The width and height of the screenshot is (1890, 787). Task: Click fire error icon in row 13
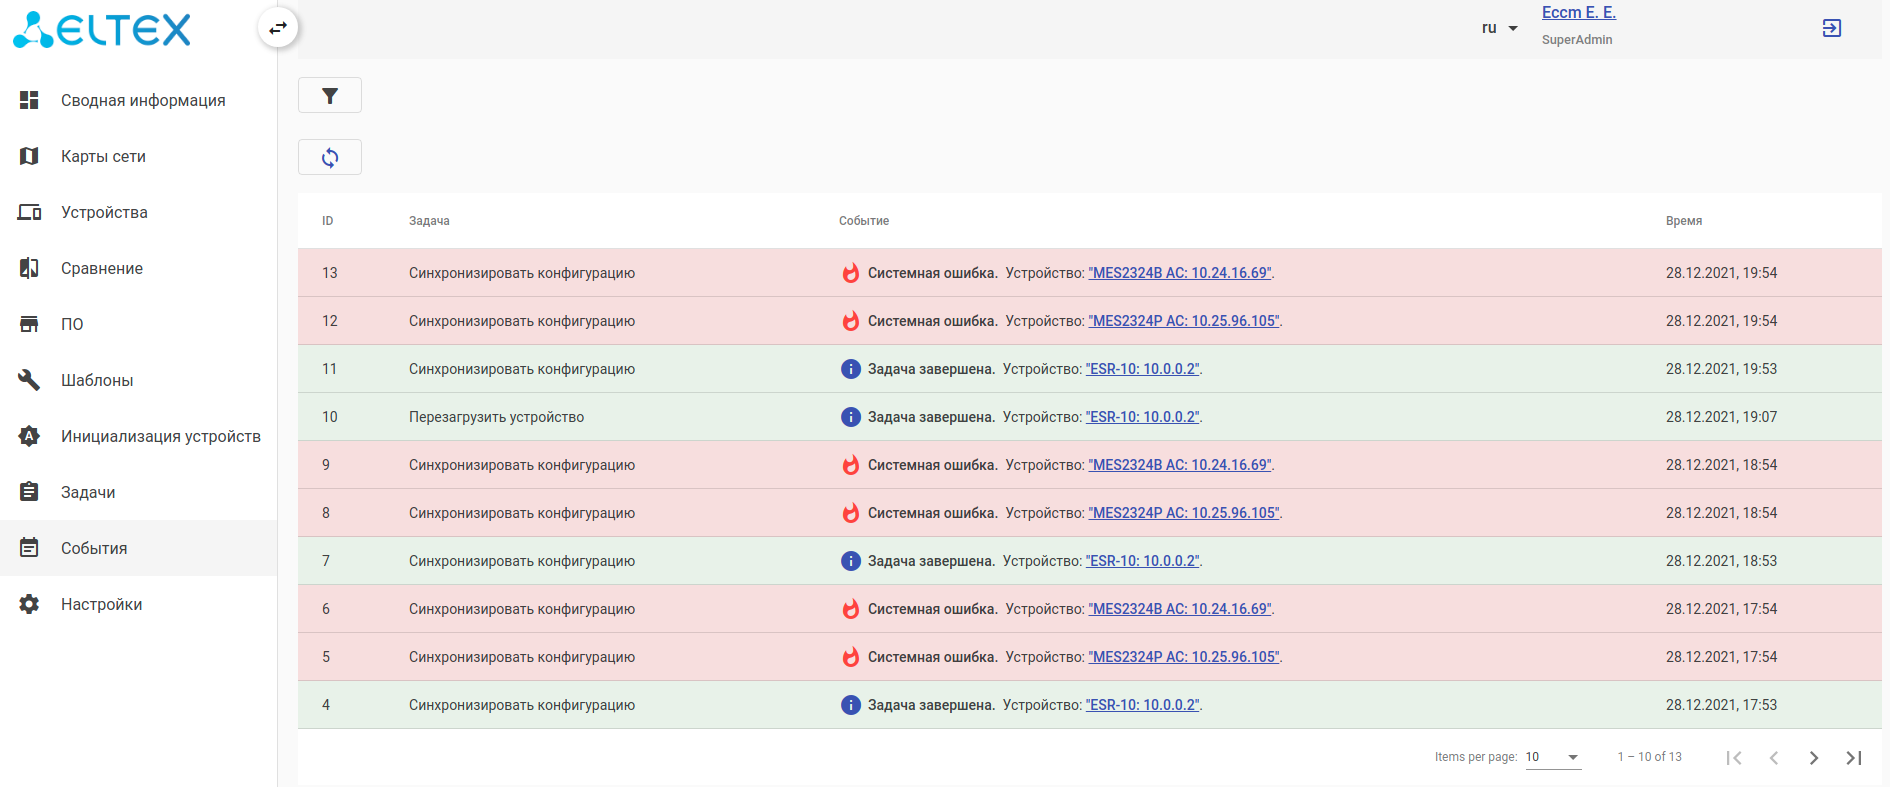[851, 273]
